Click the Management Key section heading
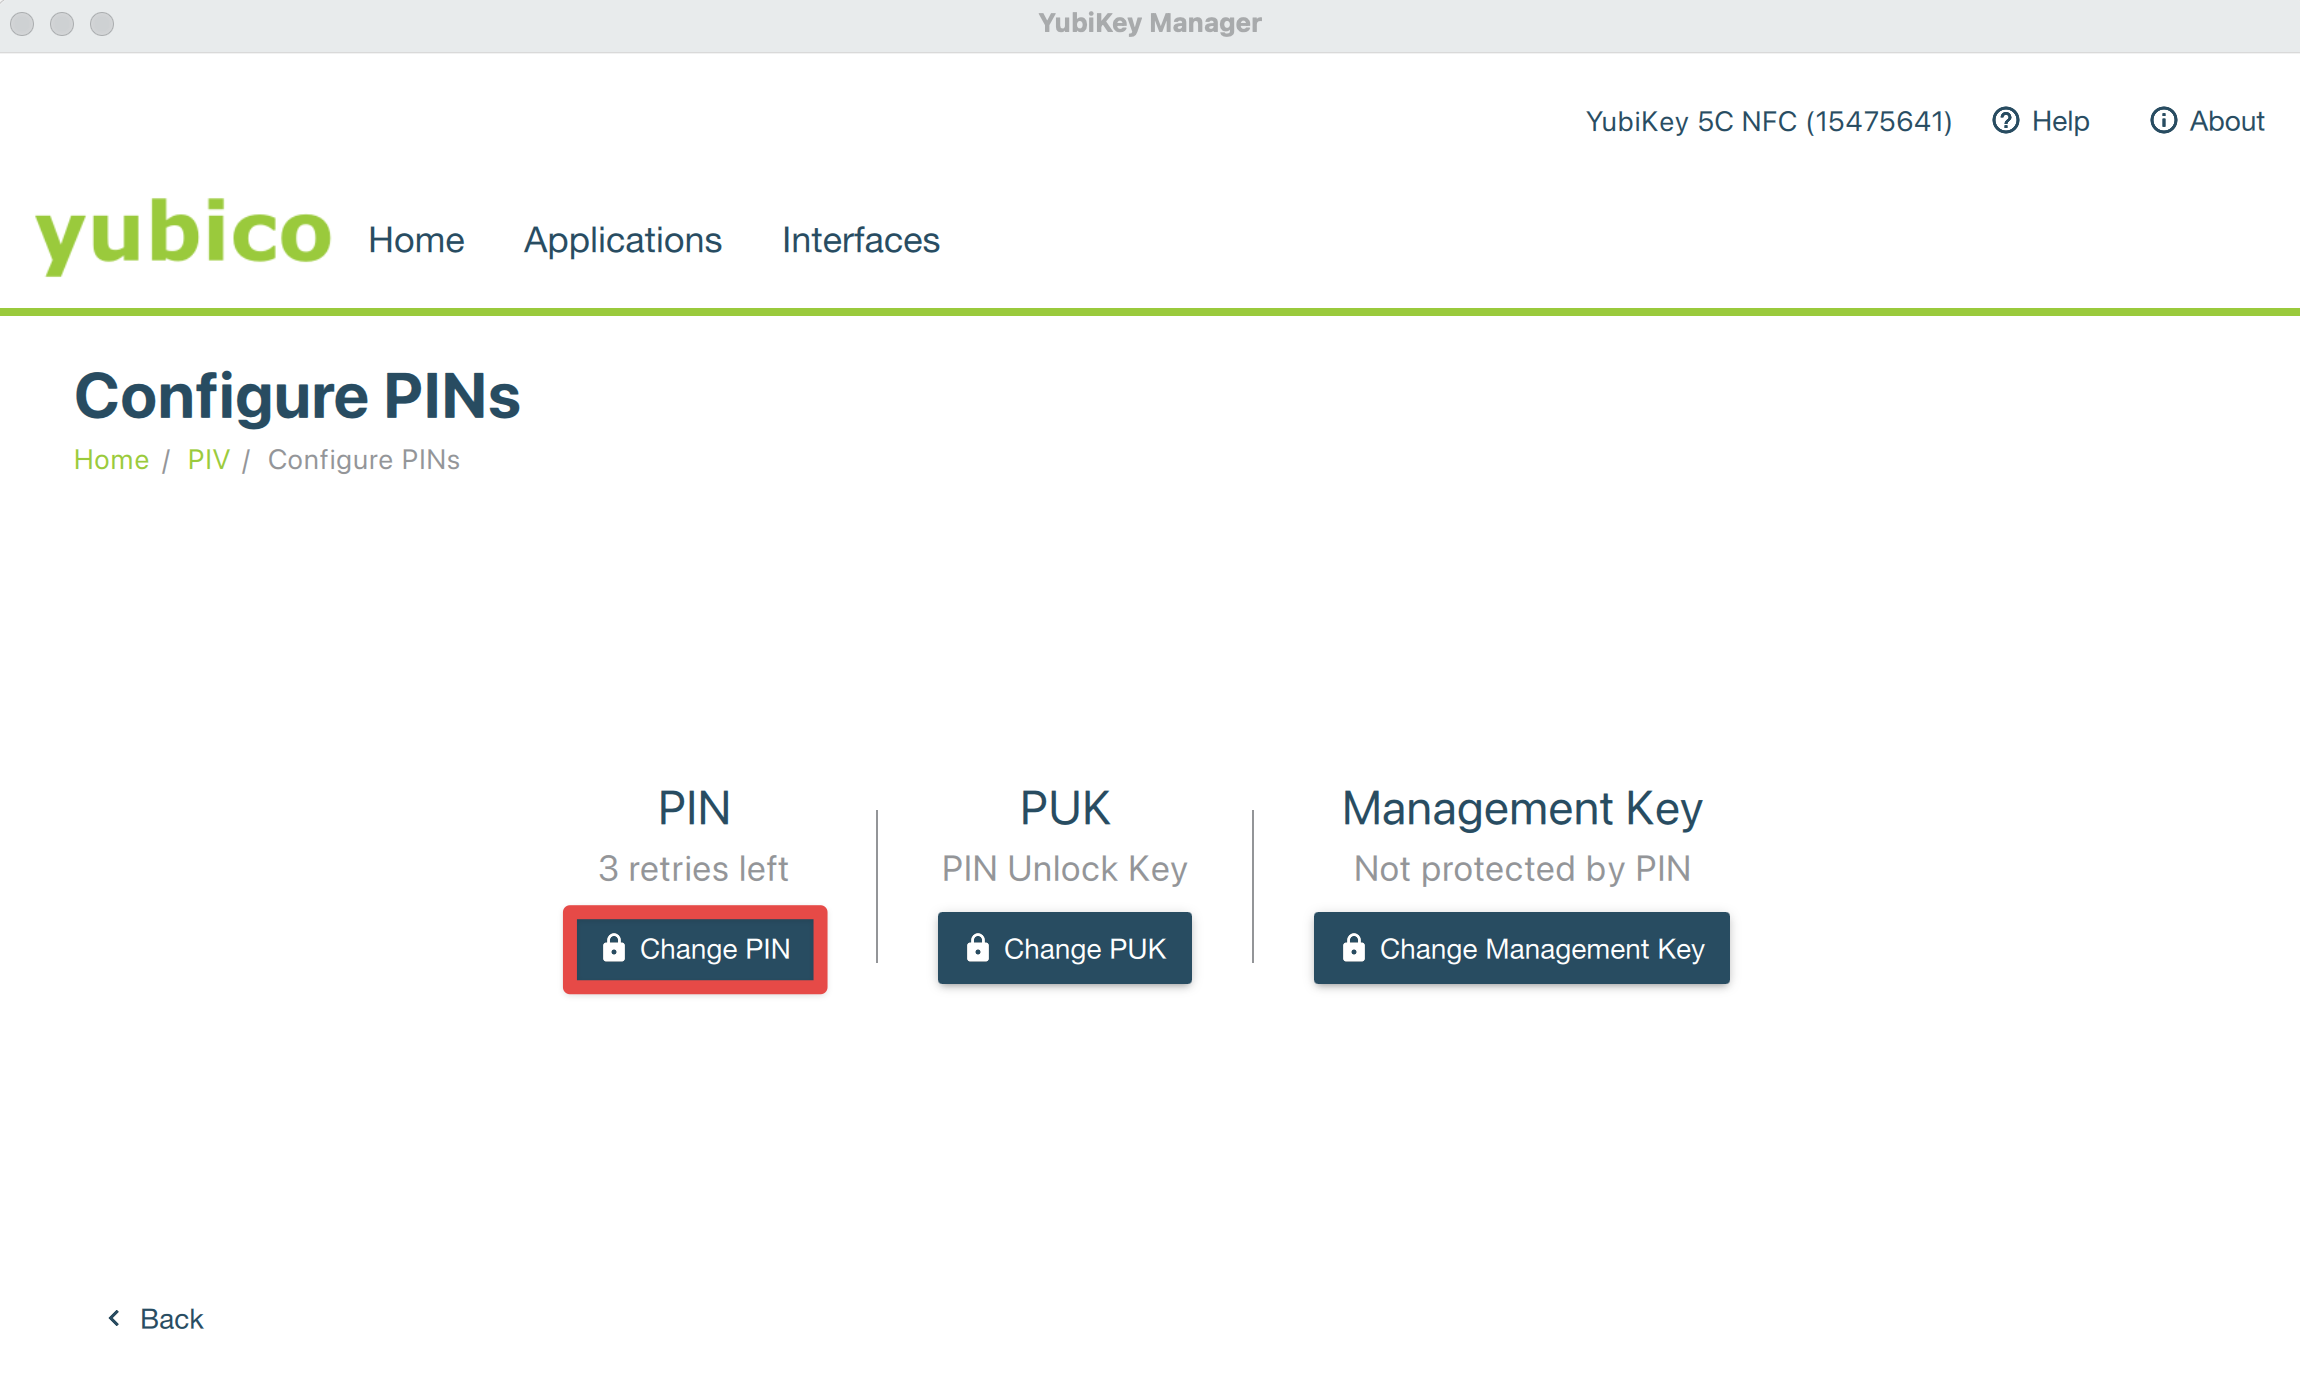 [1522, 808]
